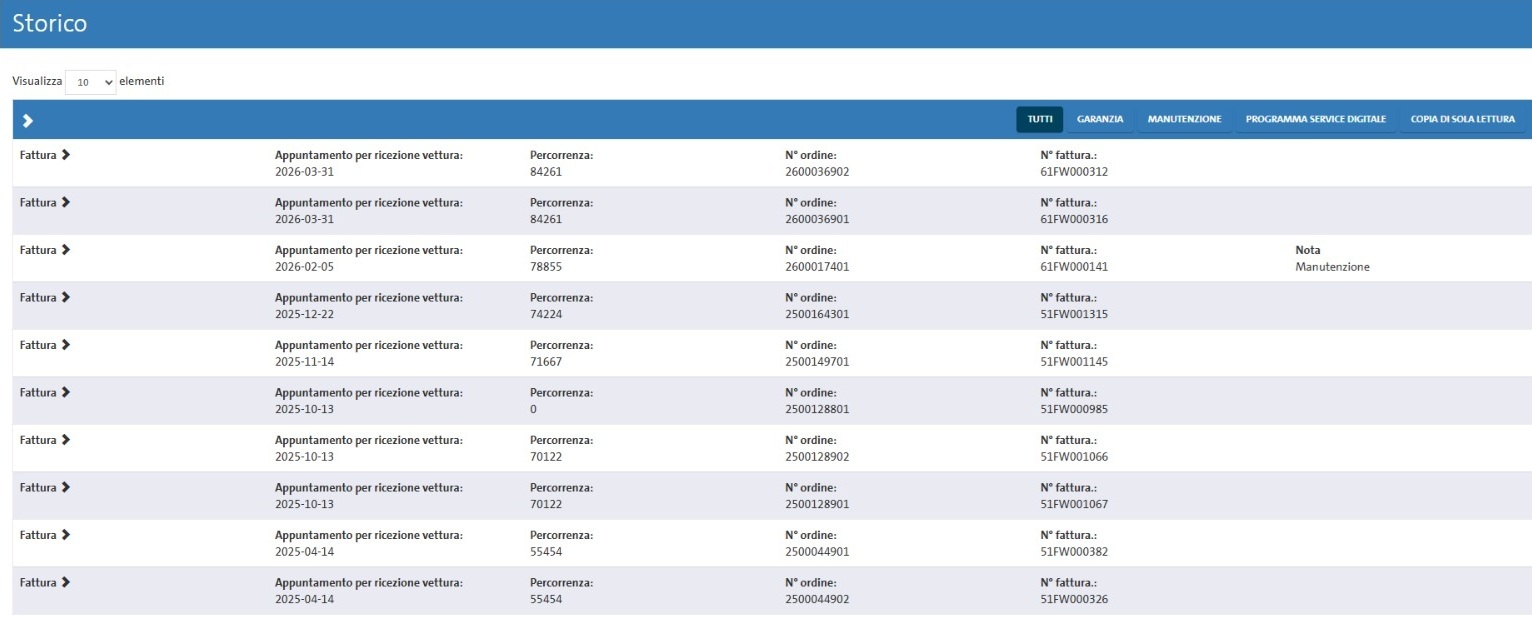Open Fattura arrow for invoice 51FW001145
Viewport: 1532px width, 623px height.
pos(66,345)
